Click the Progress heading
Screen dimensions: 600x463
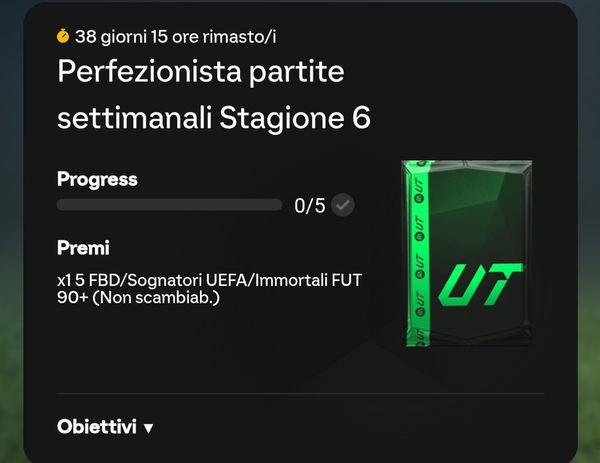click(x=97, y=179)
